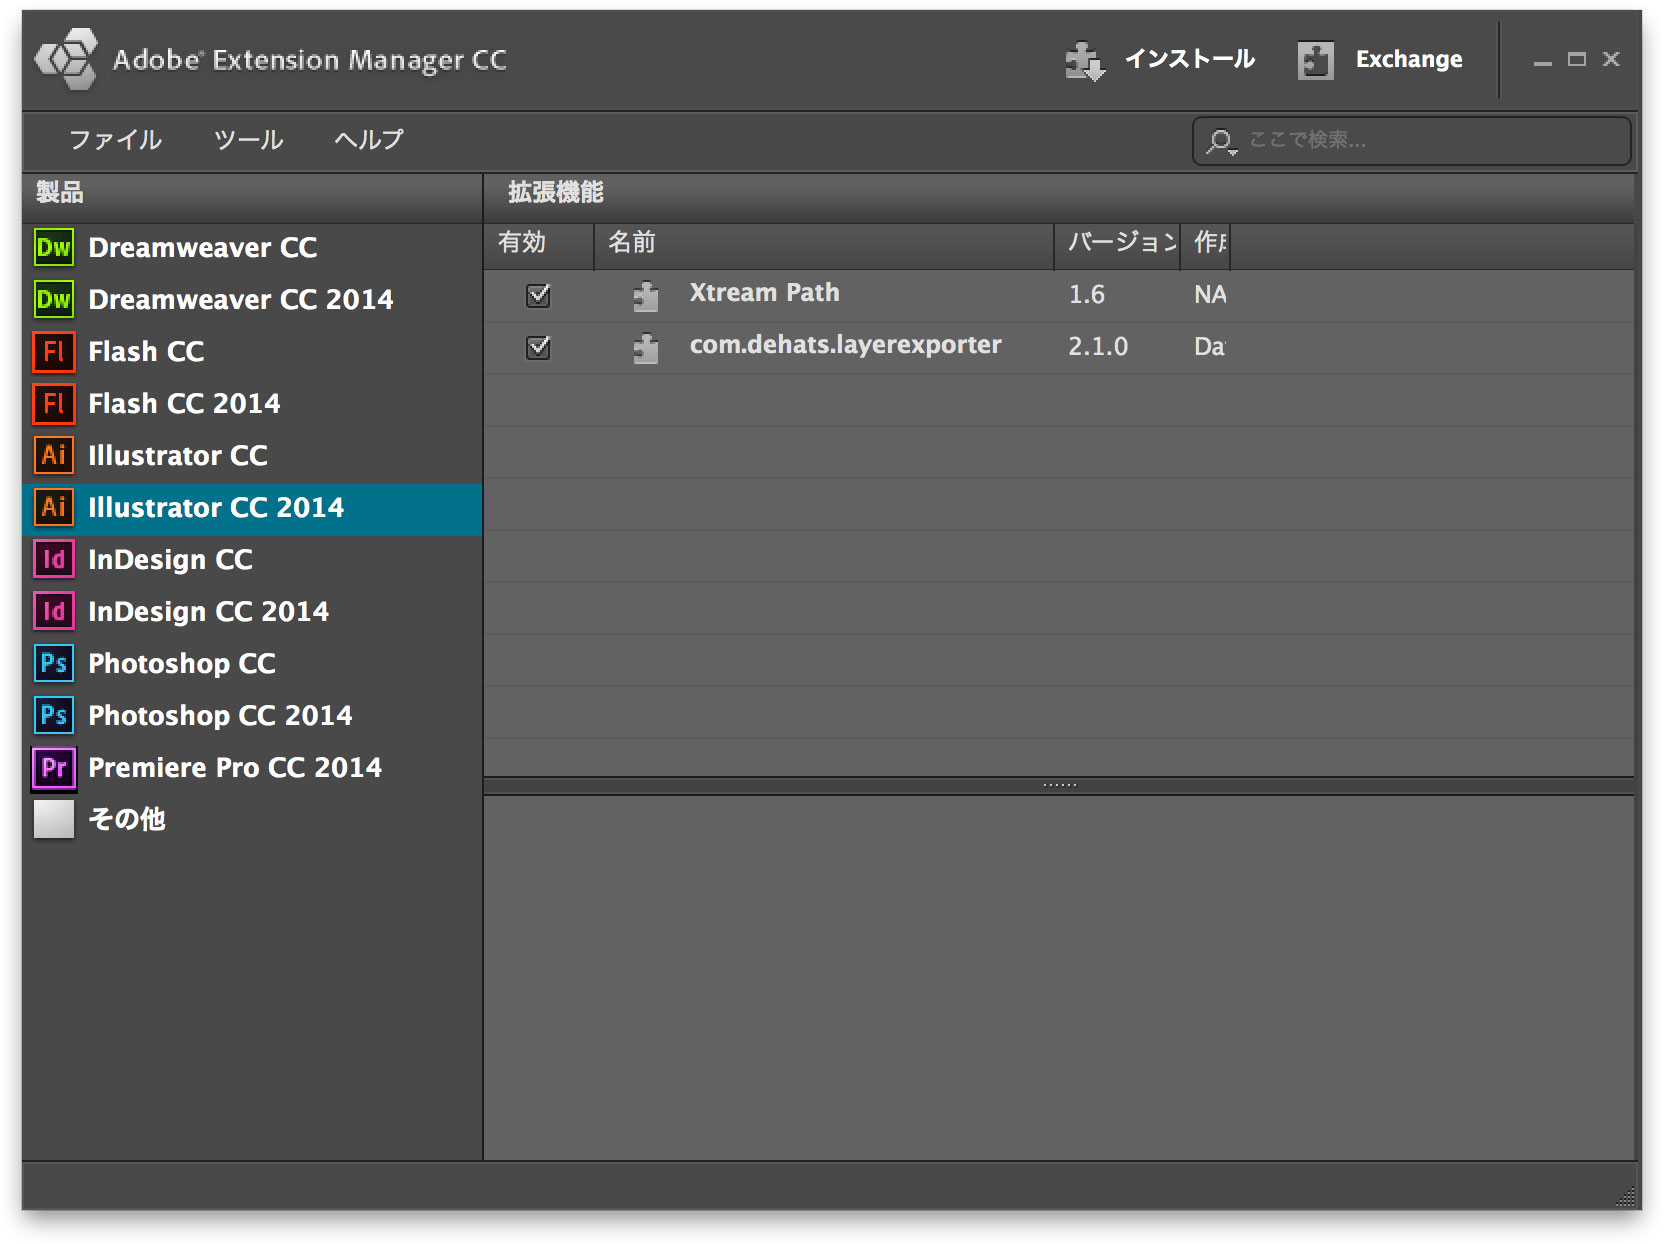Click the Exchange icon
Viewport: 1664px width, 1244px height.
[1315, 60]
